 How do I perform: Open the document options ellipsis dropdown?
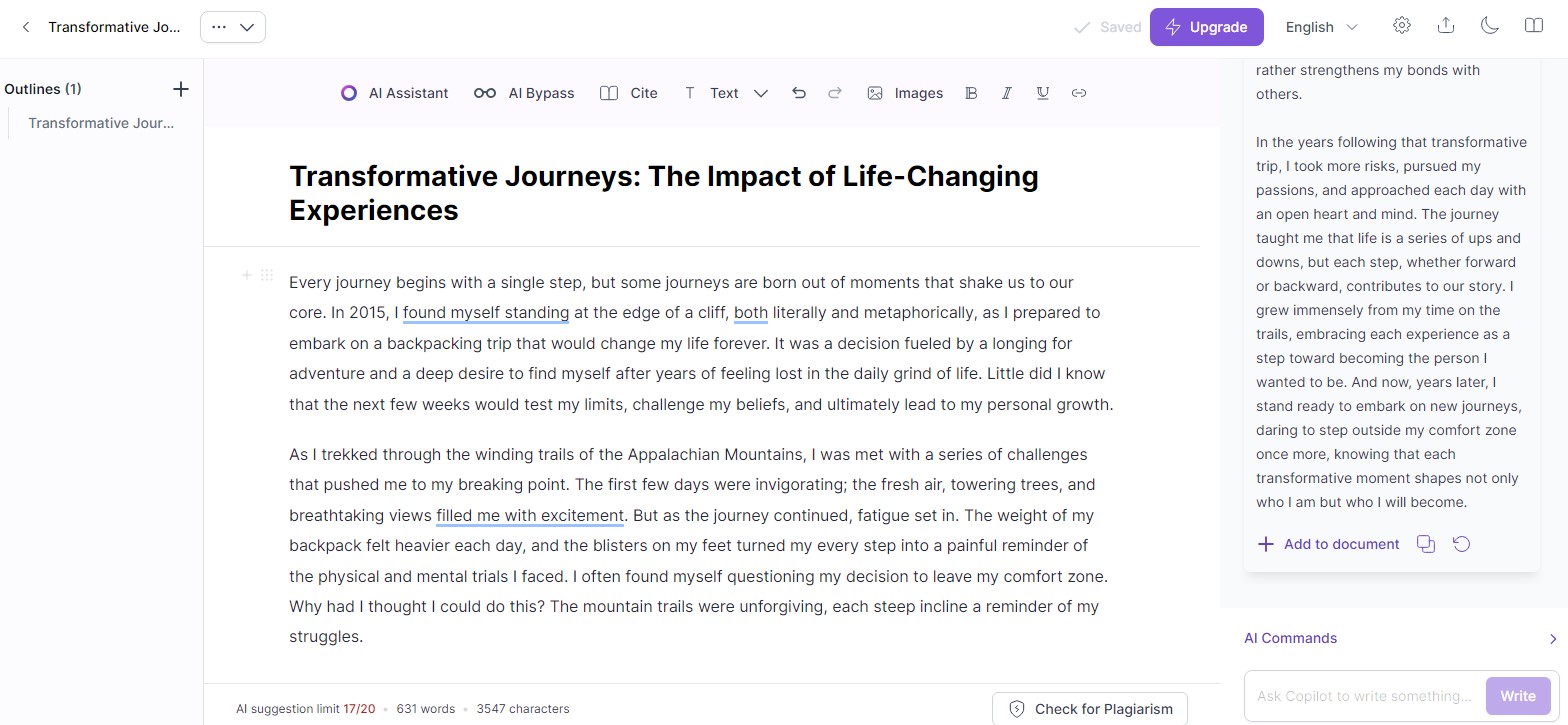coord(233,27)
